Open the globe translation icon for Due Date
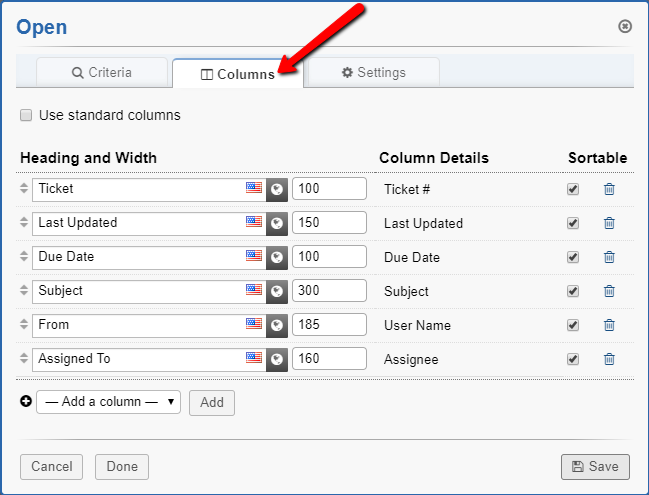 [x=277, y=257]
